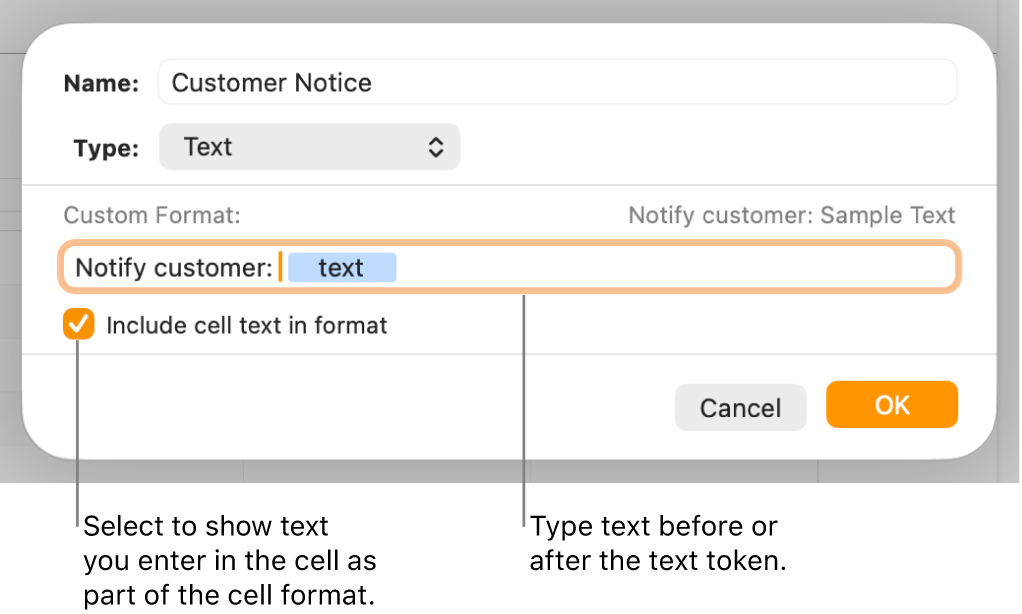Place the cursor in the Custom Format entry field

click(x=600, y=267)
